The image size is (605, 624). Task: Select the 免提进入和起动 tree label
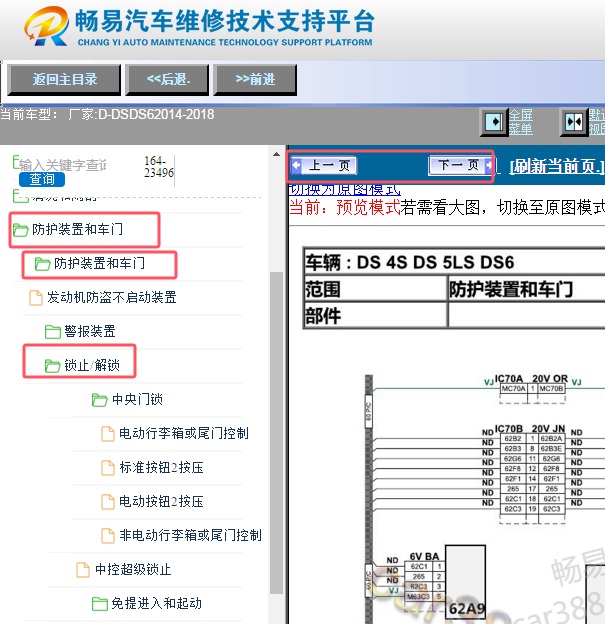[x=156, y=603]
